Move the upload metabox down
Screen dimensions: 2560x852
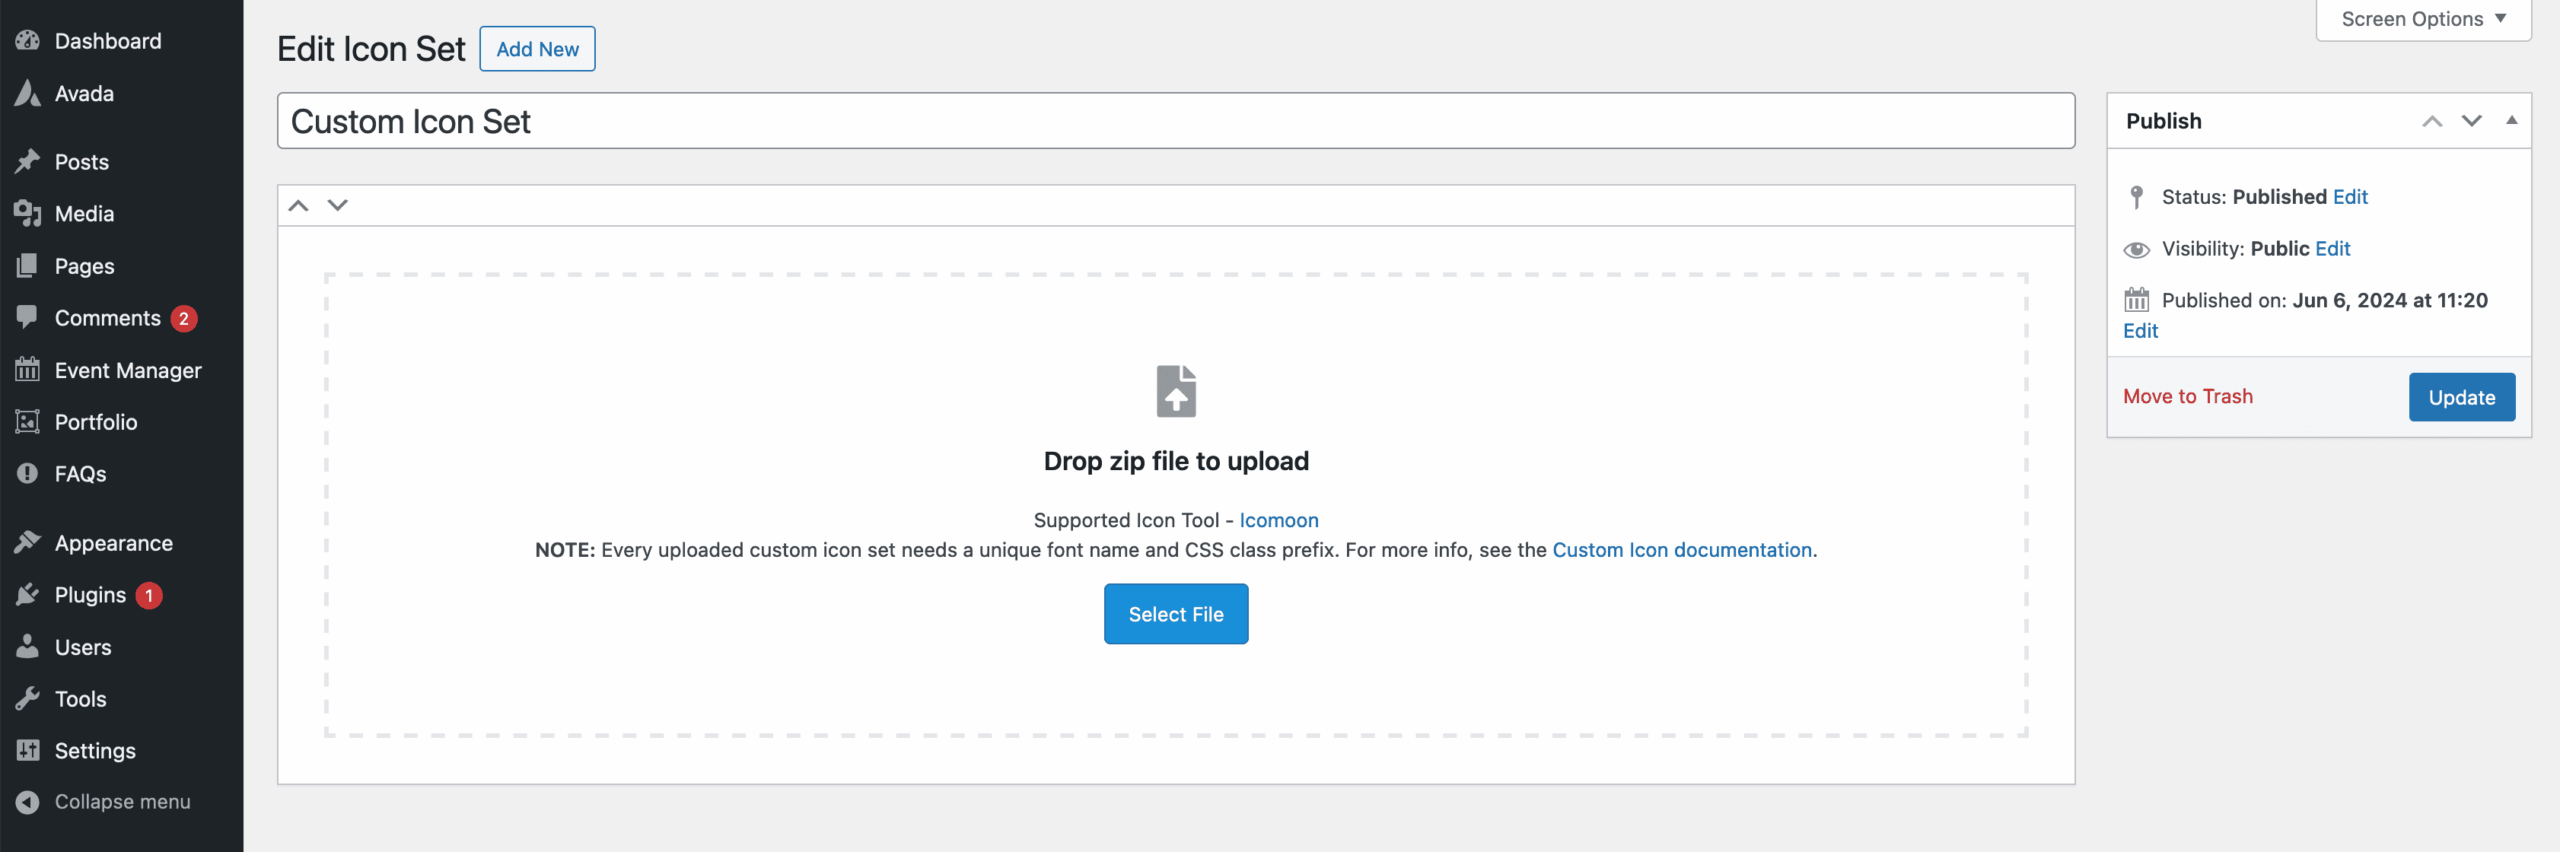click(x=338, y=206)
